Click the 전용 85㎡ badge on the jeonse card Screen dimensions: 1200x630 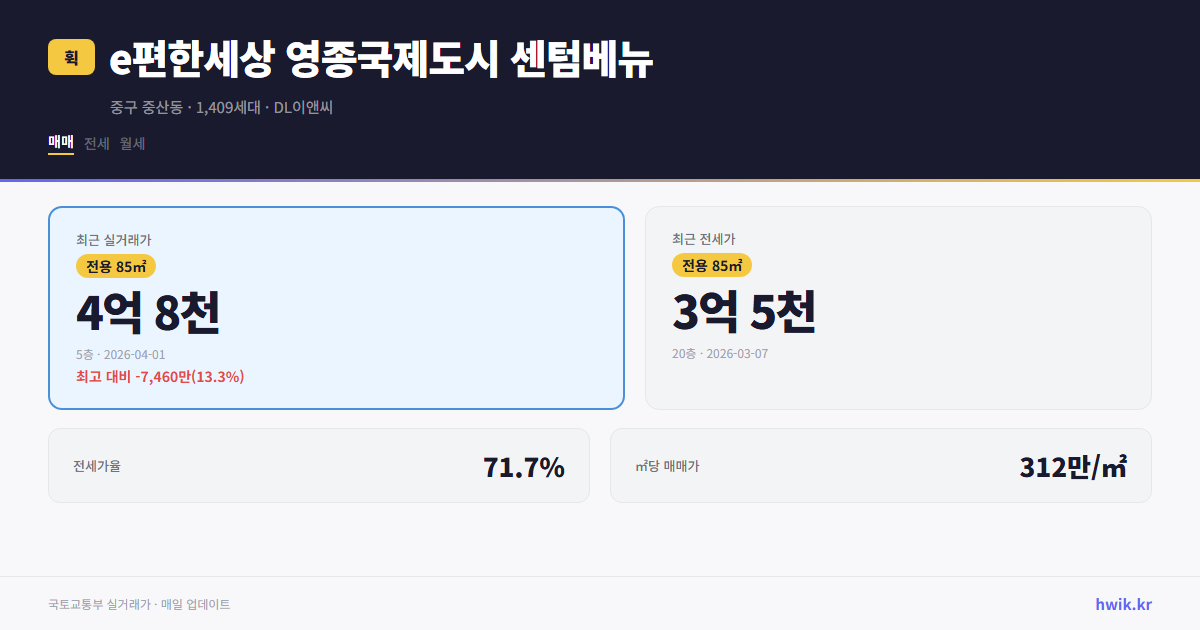point(712,266)
